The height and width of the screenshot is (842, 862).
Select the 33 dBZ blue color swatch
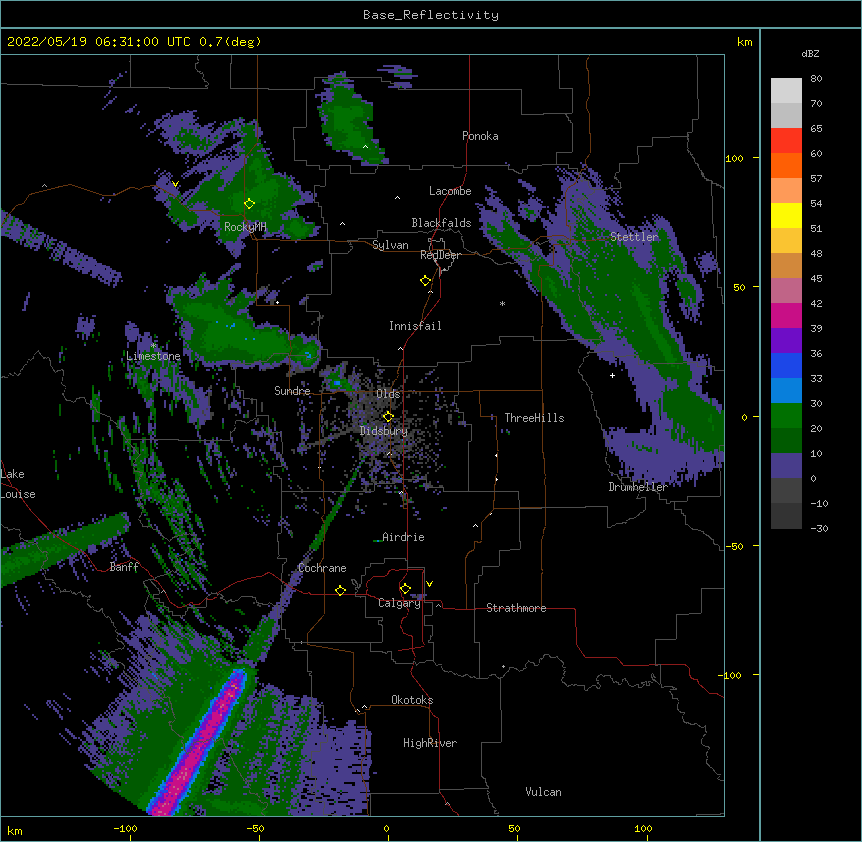click(786, 365)
